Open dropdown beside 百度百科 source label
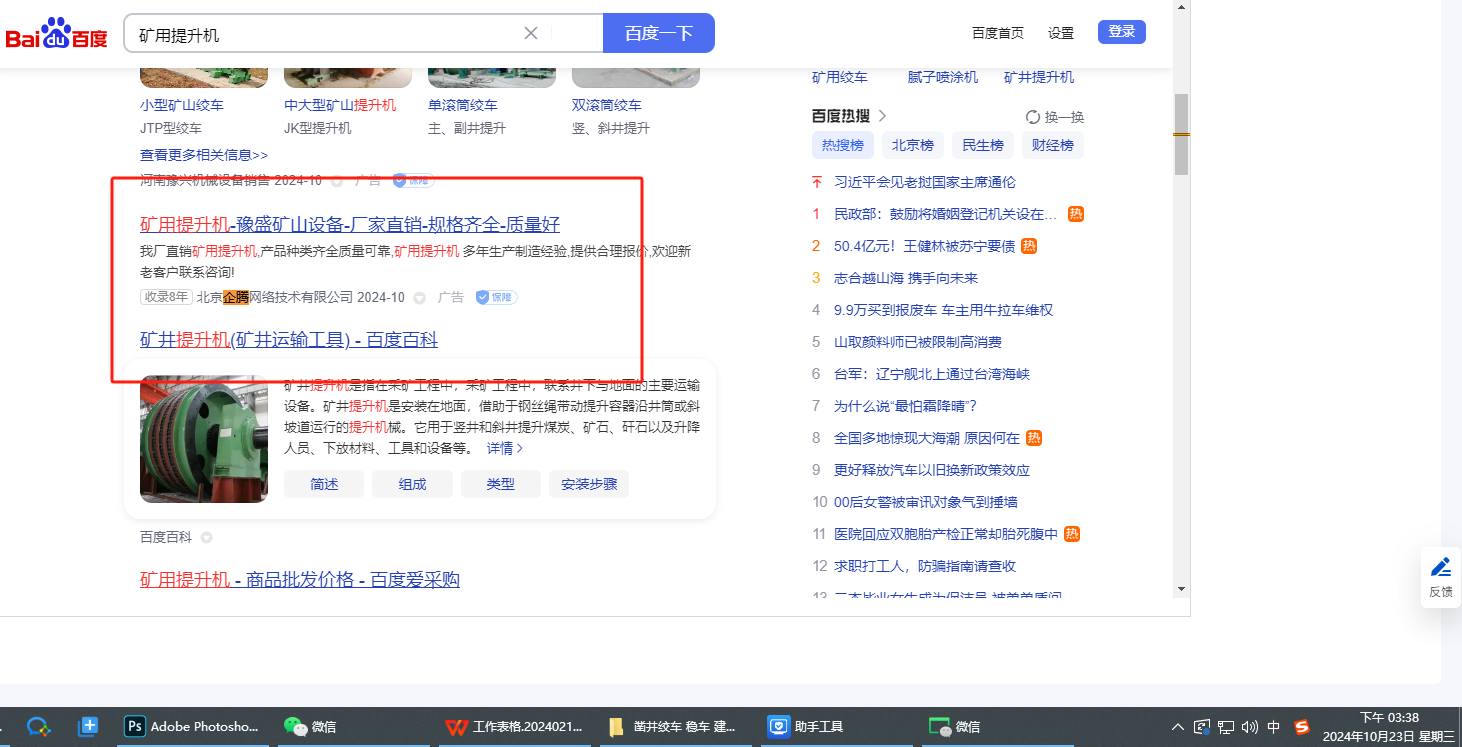The height and width of the screenshot is (747, 1462). pos(206,537)
